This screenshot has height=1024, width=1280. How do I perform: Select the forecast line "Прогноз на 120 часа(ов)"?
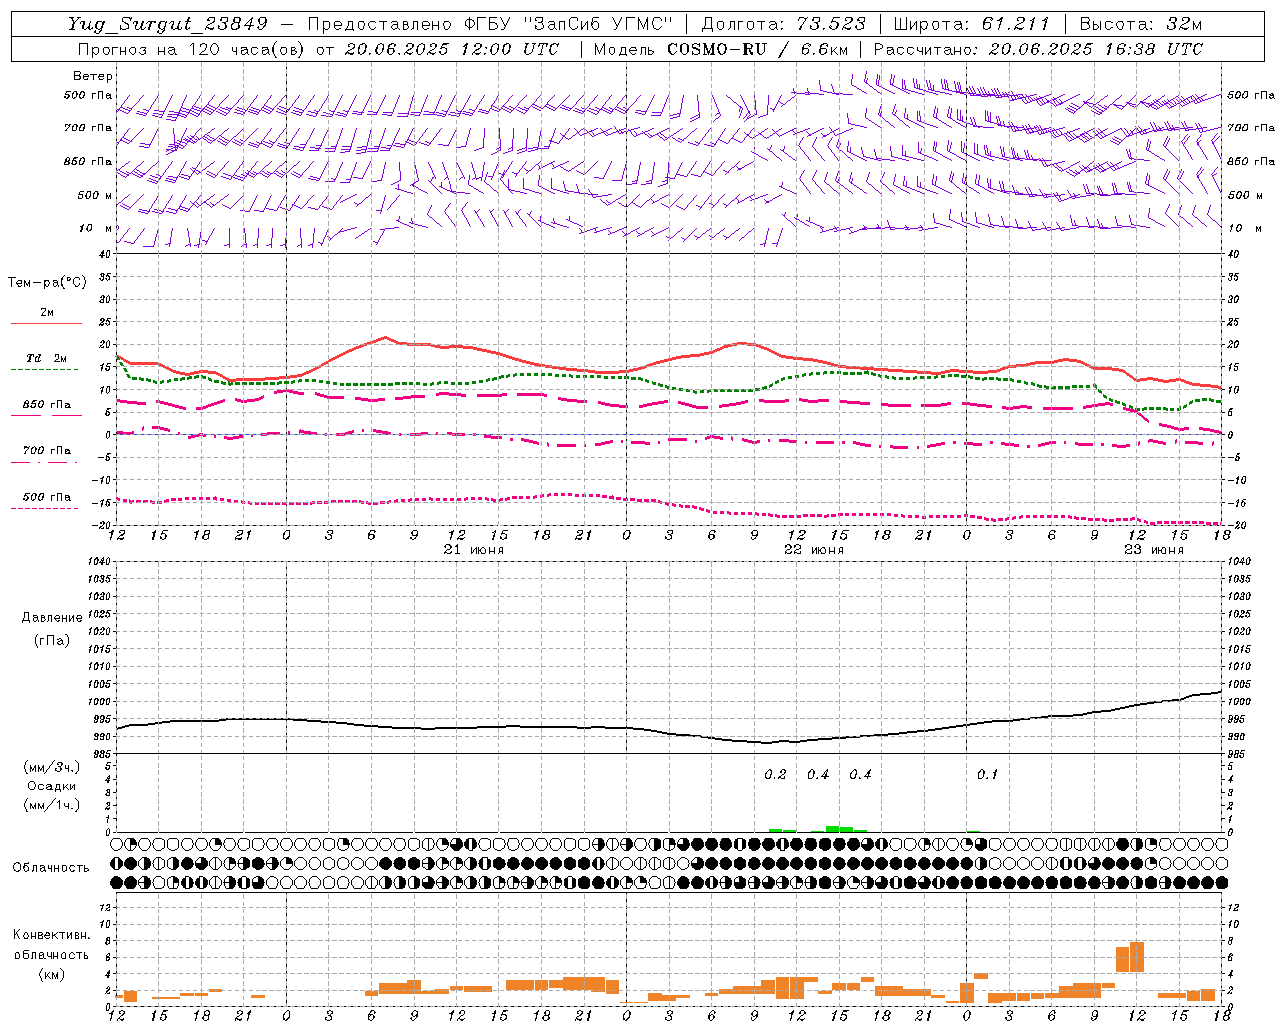pos(191,49)
